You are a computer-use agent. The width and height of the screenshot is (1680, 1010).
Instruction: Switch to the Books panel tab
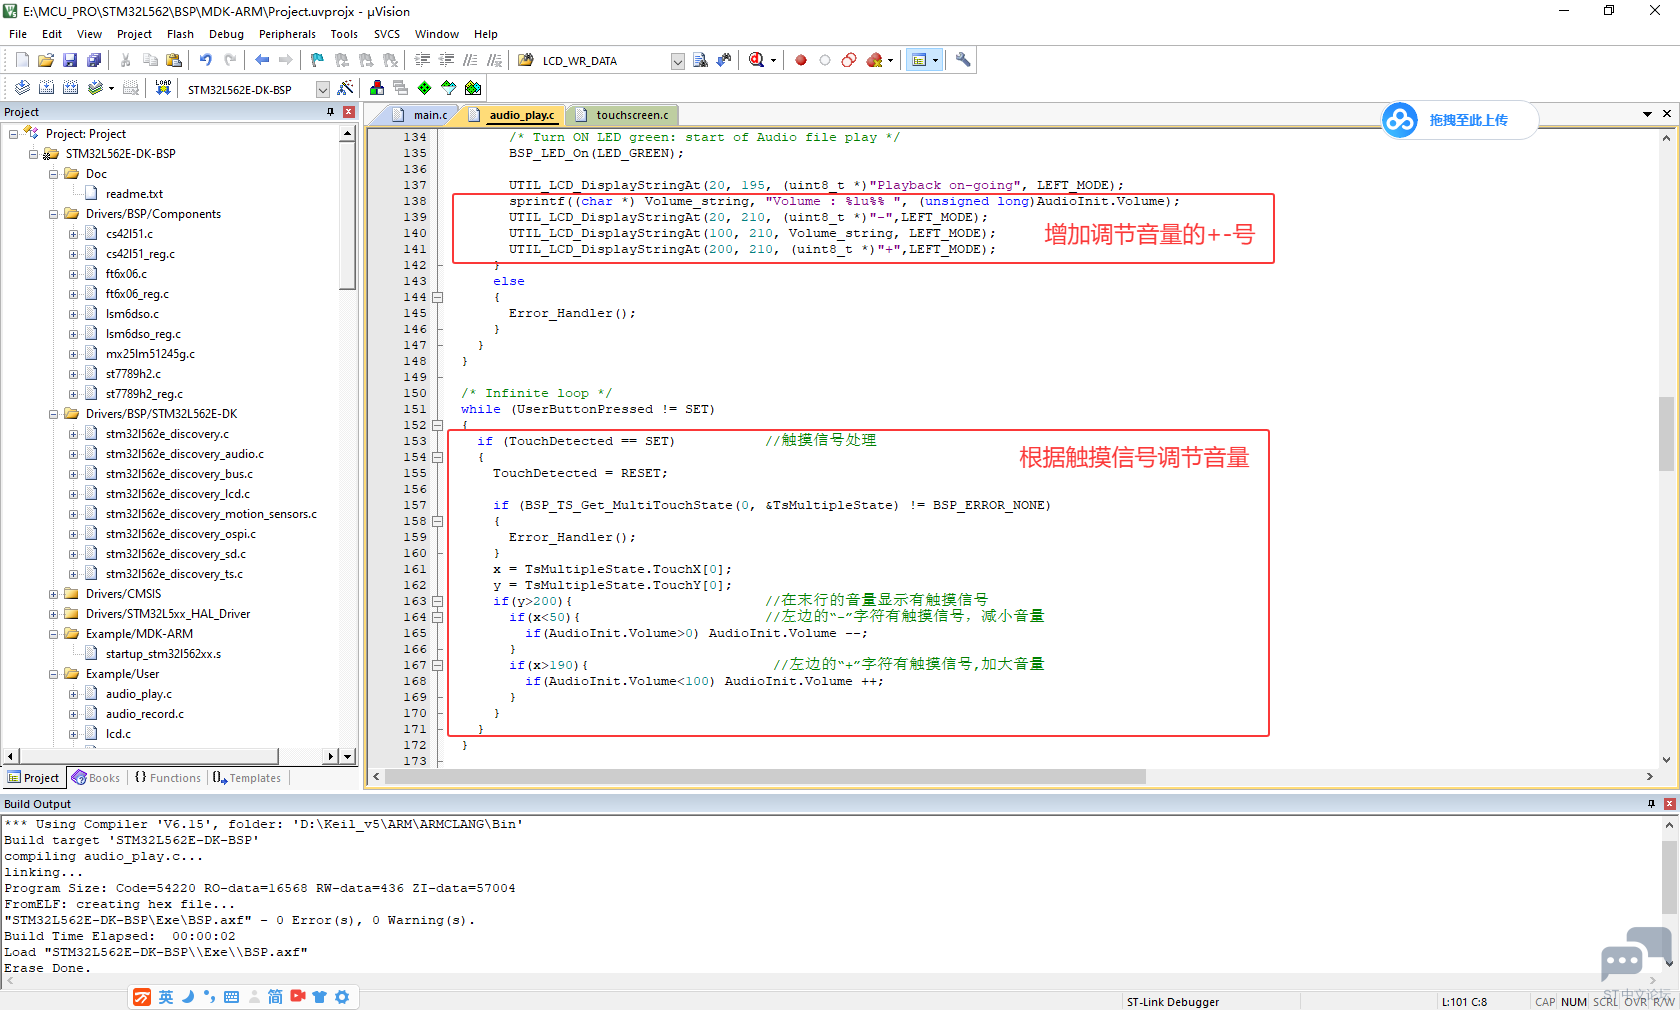(x=96, y=778)
